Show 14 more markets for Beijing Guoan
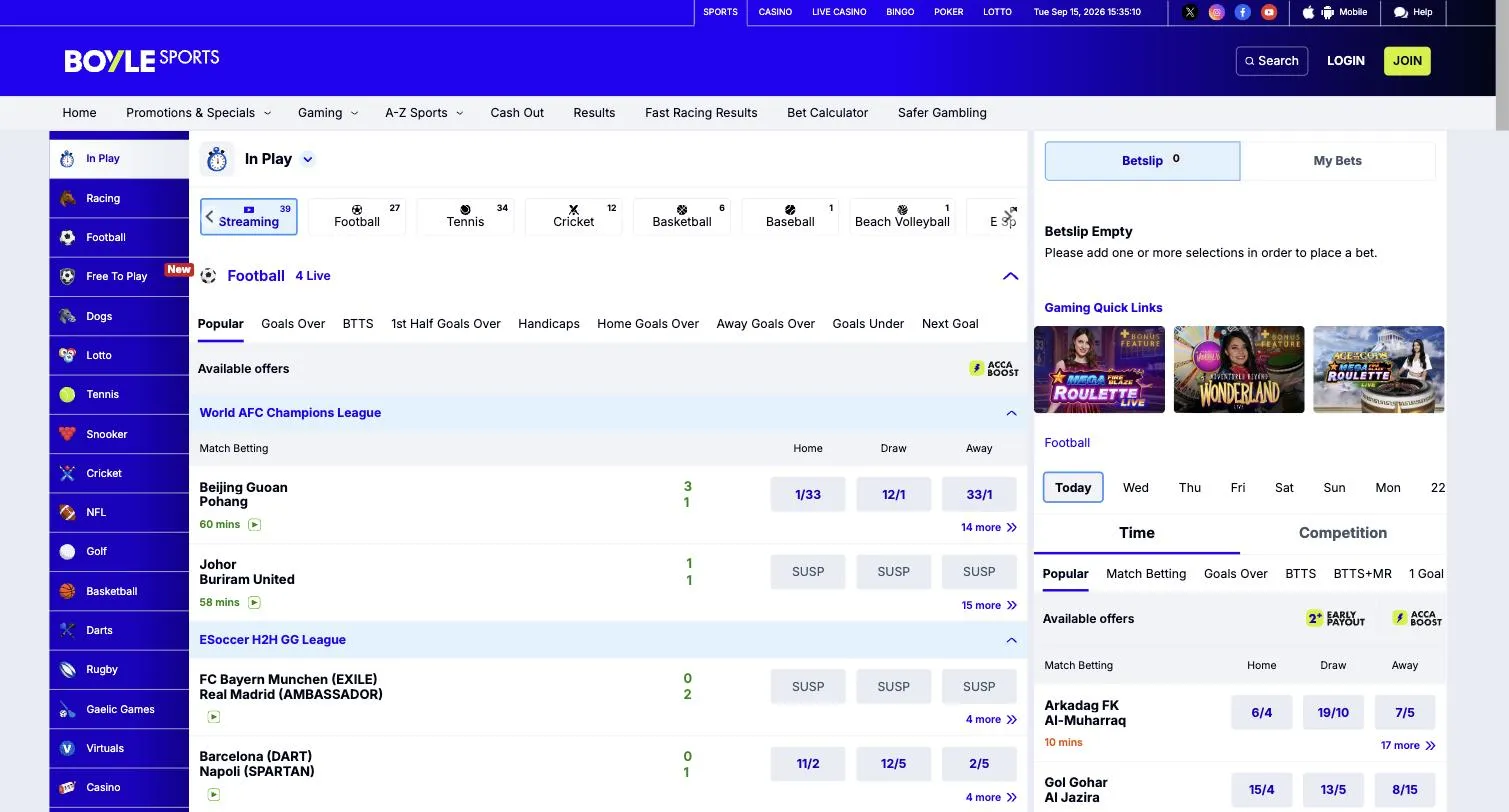Screen dimensions: 1509x812 (x=989, y=527)
